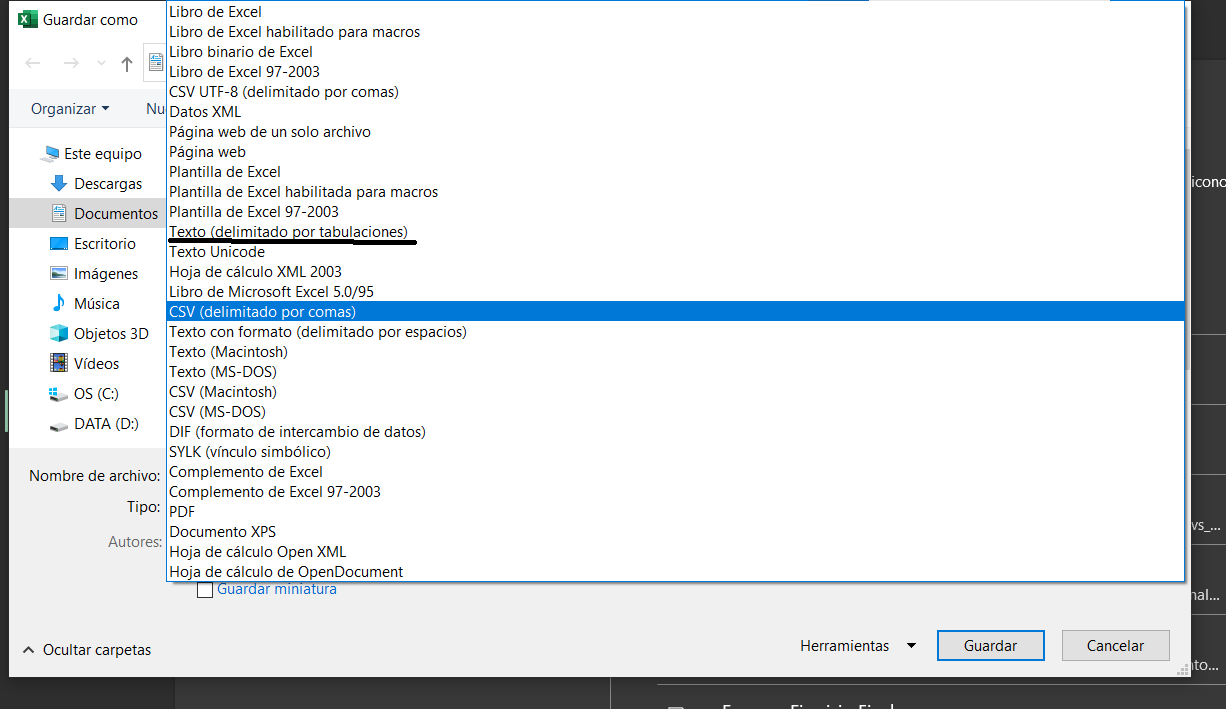1226x709 pixels.
Task: Click the Back navigation arrow
Action: [33, 64]
